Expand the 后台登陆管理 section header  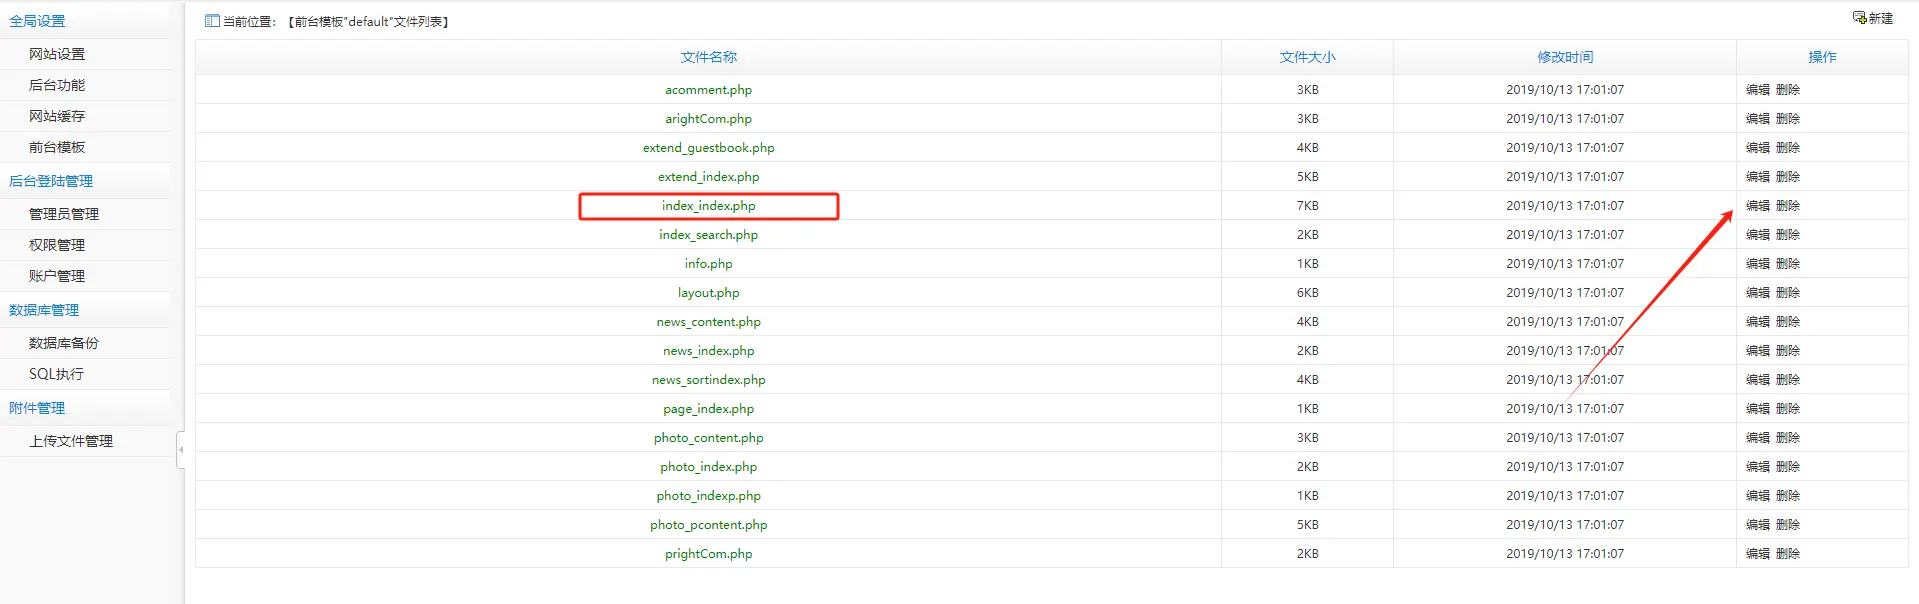tap(51, 181)
